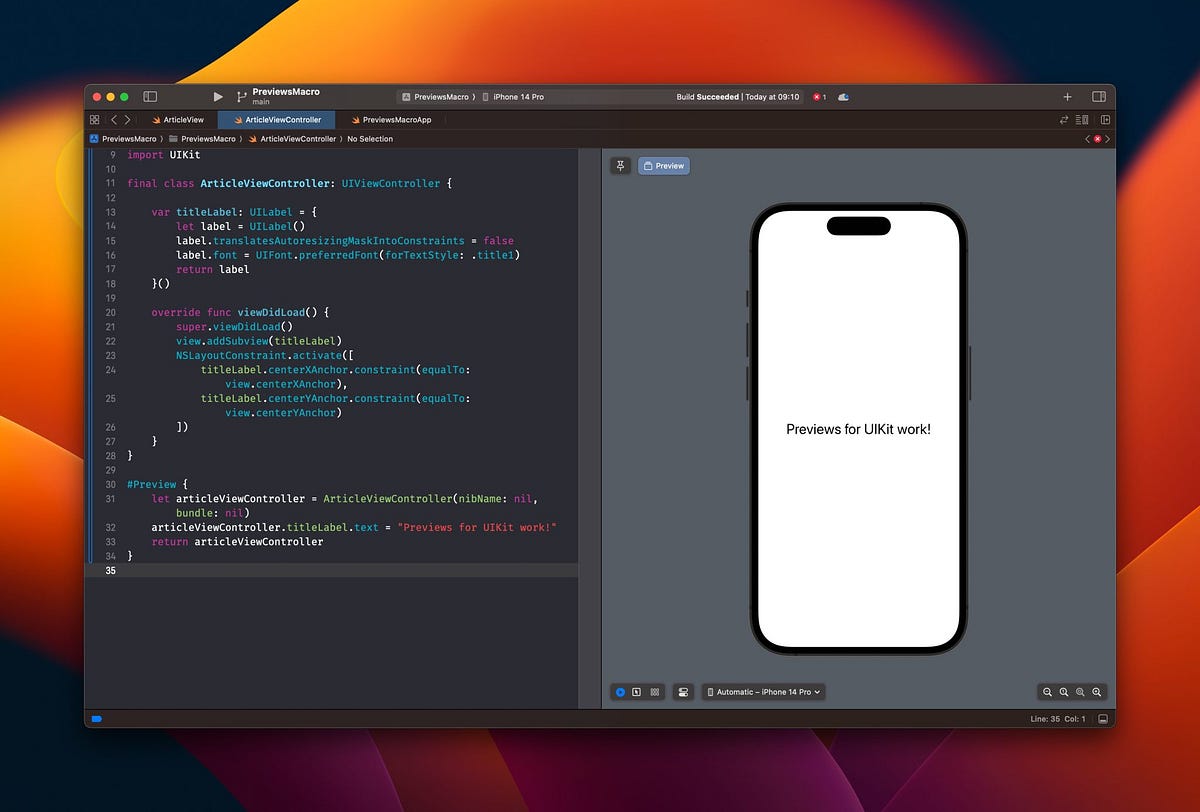Open device settings icon in preview bar
Screen dimensions: 1200x812
pos(683,691)
